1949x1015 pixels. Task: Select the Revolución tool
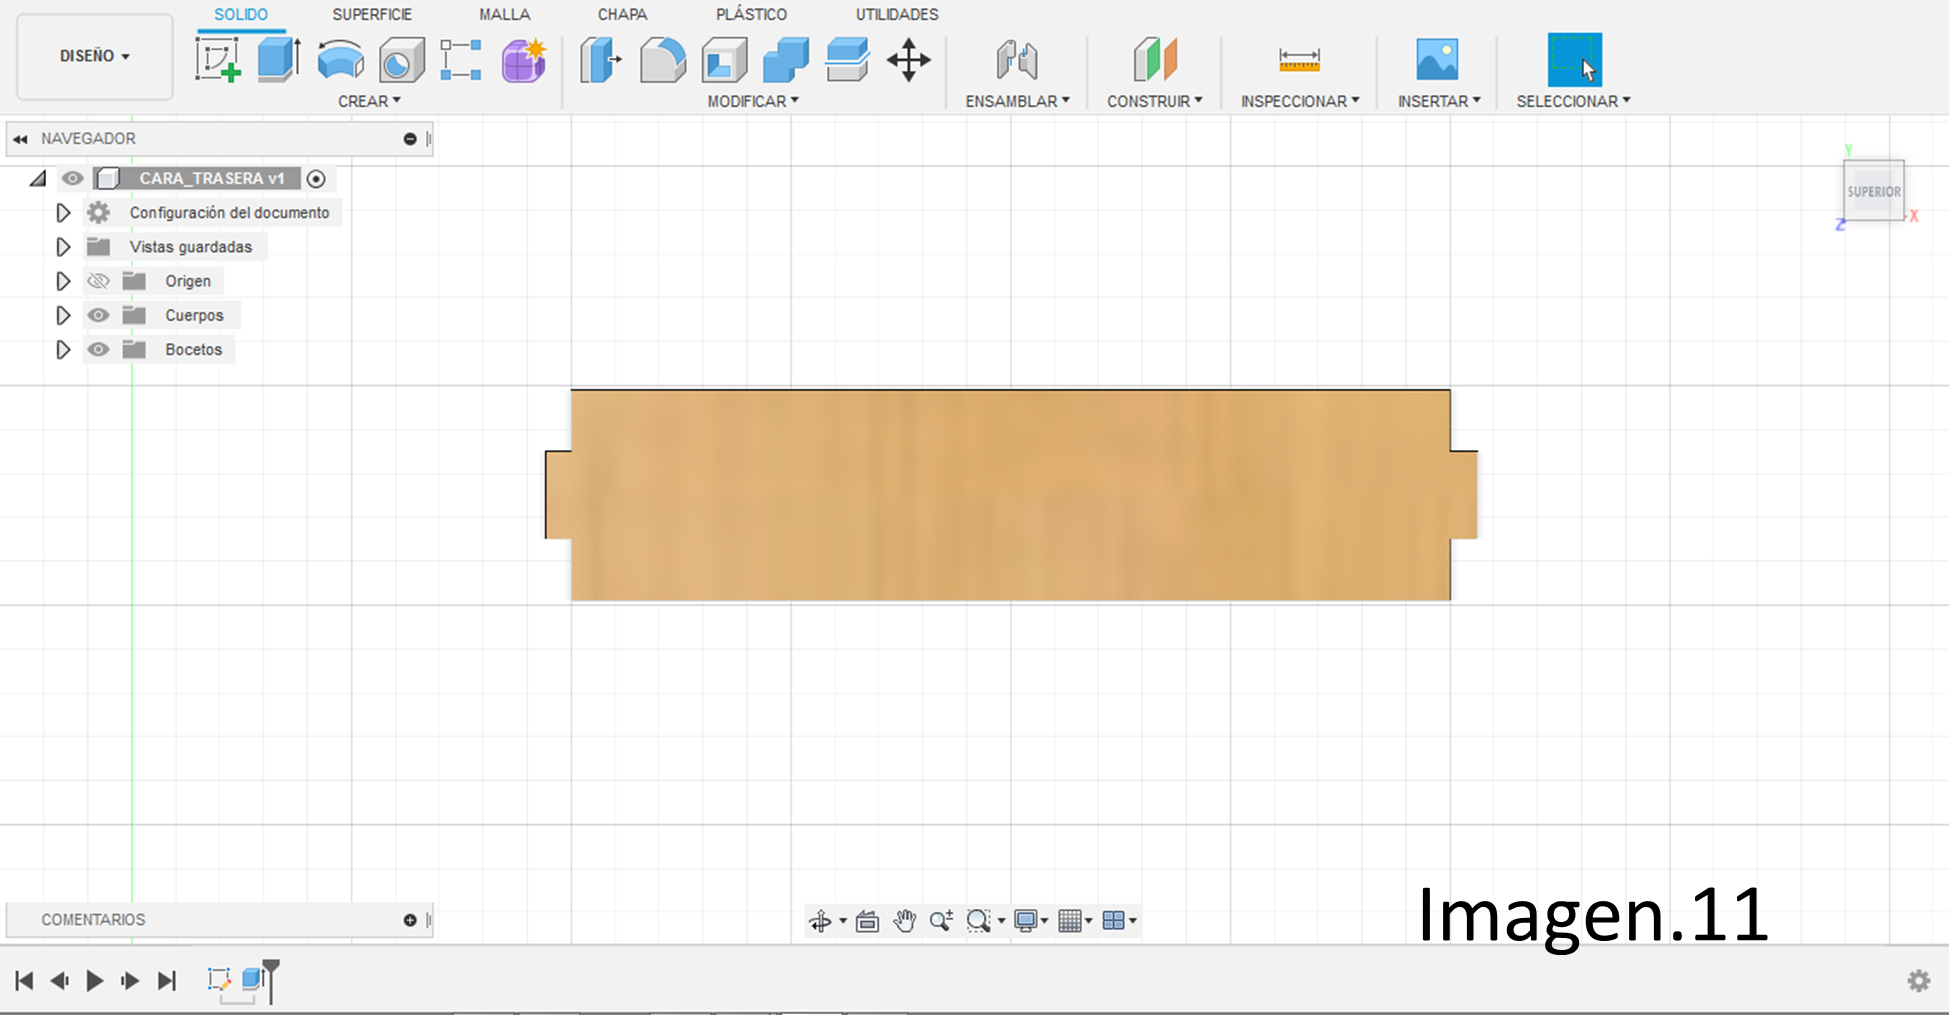click(340, 60)
